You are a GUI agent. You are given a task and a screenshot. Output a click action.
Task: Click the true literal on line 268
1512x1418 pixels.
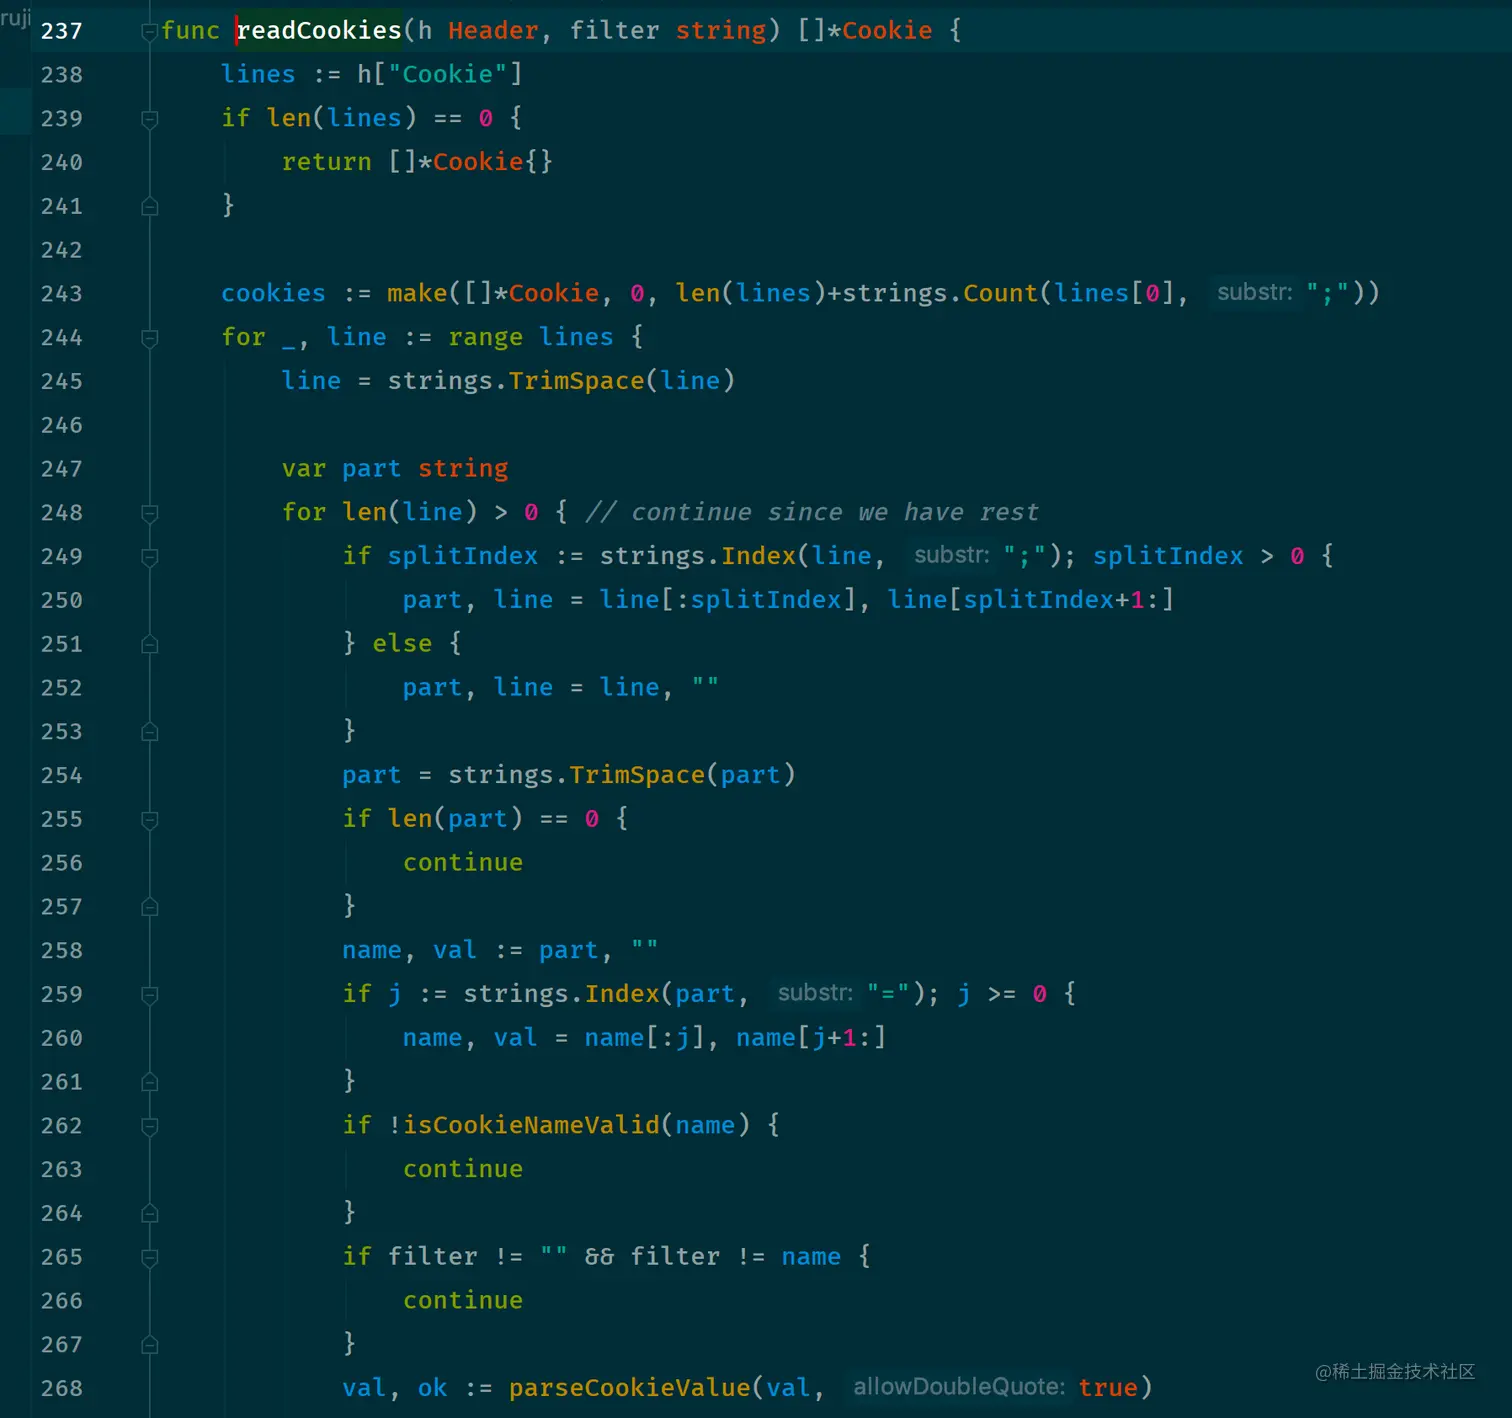coord(1108,1388)
